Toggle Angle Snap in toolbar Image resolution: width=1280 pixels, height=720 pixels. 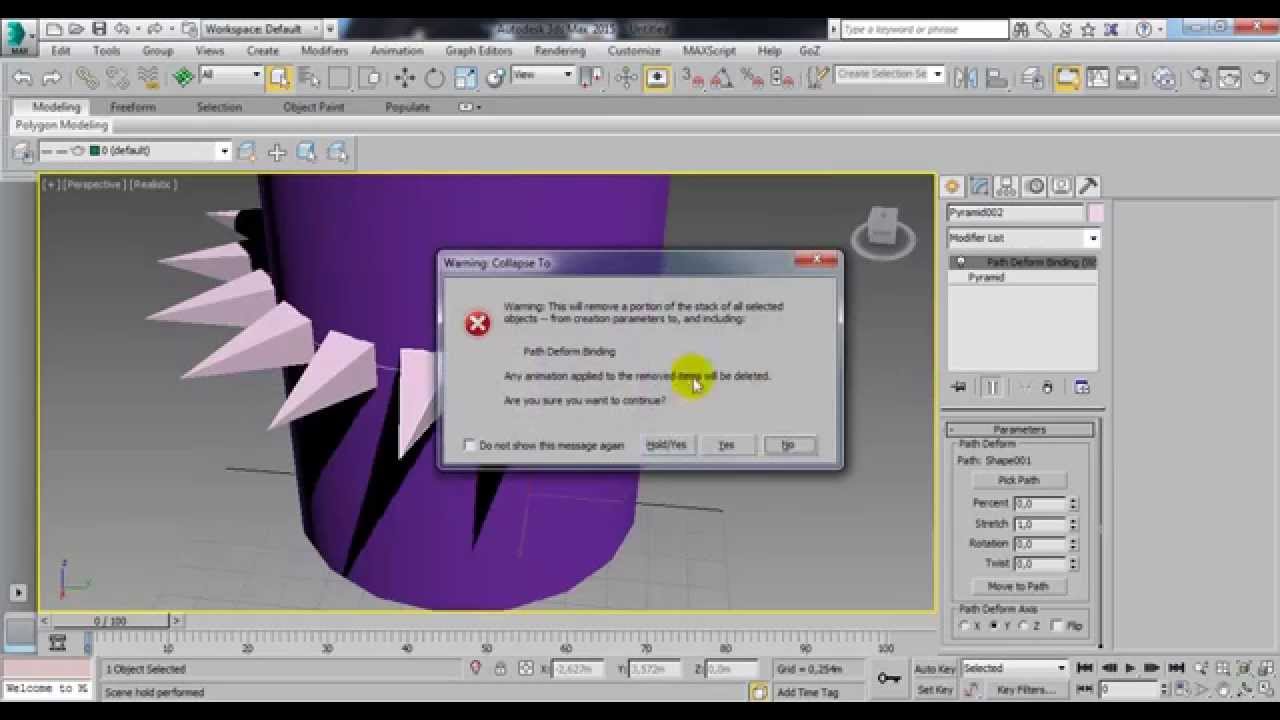[722, 77]
